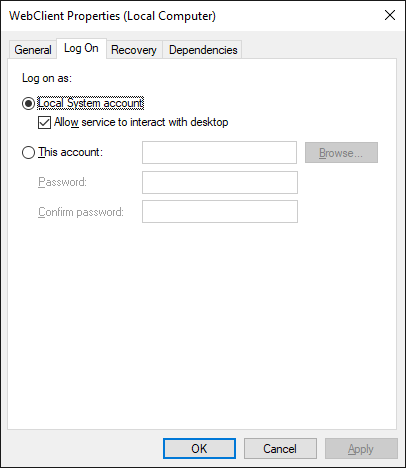Click the 'Log on as:' heading label
406x468 pixels.
47,78
